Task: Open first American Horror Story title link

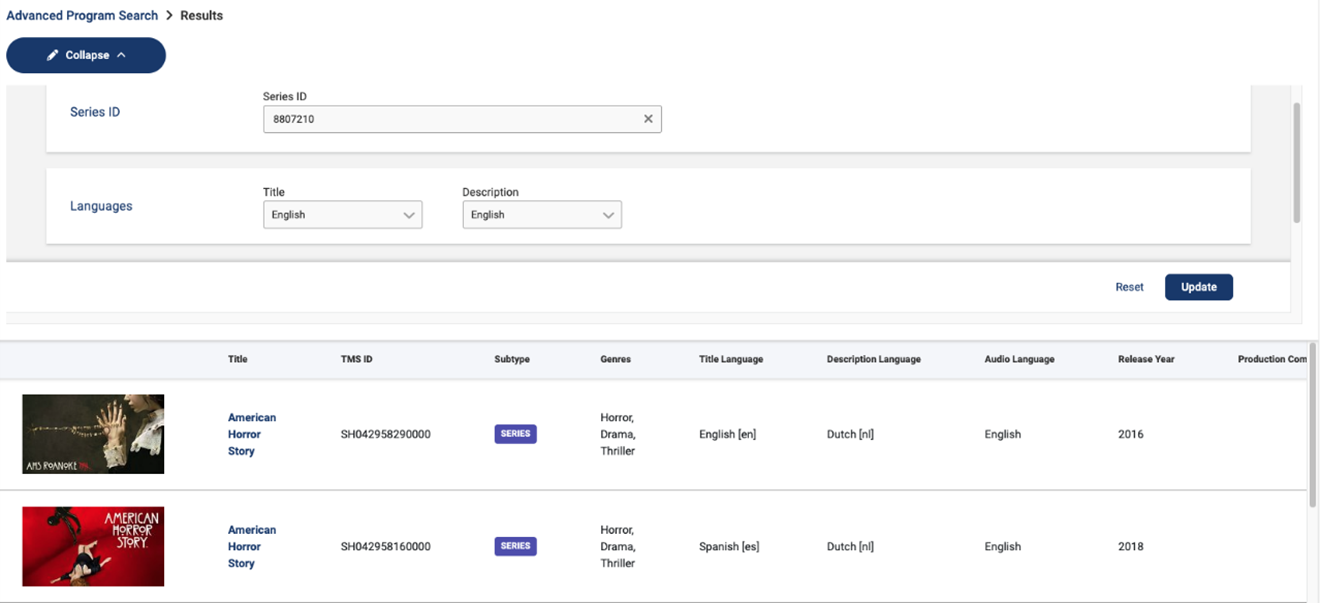Action: point(251,434)
